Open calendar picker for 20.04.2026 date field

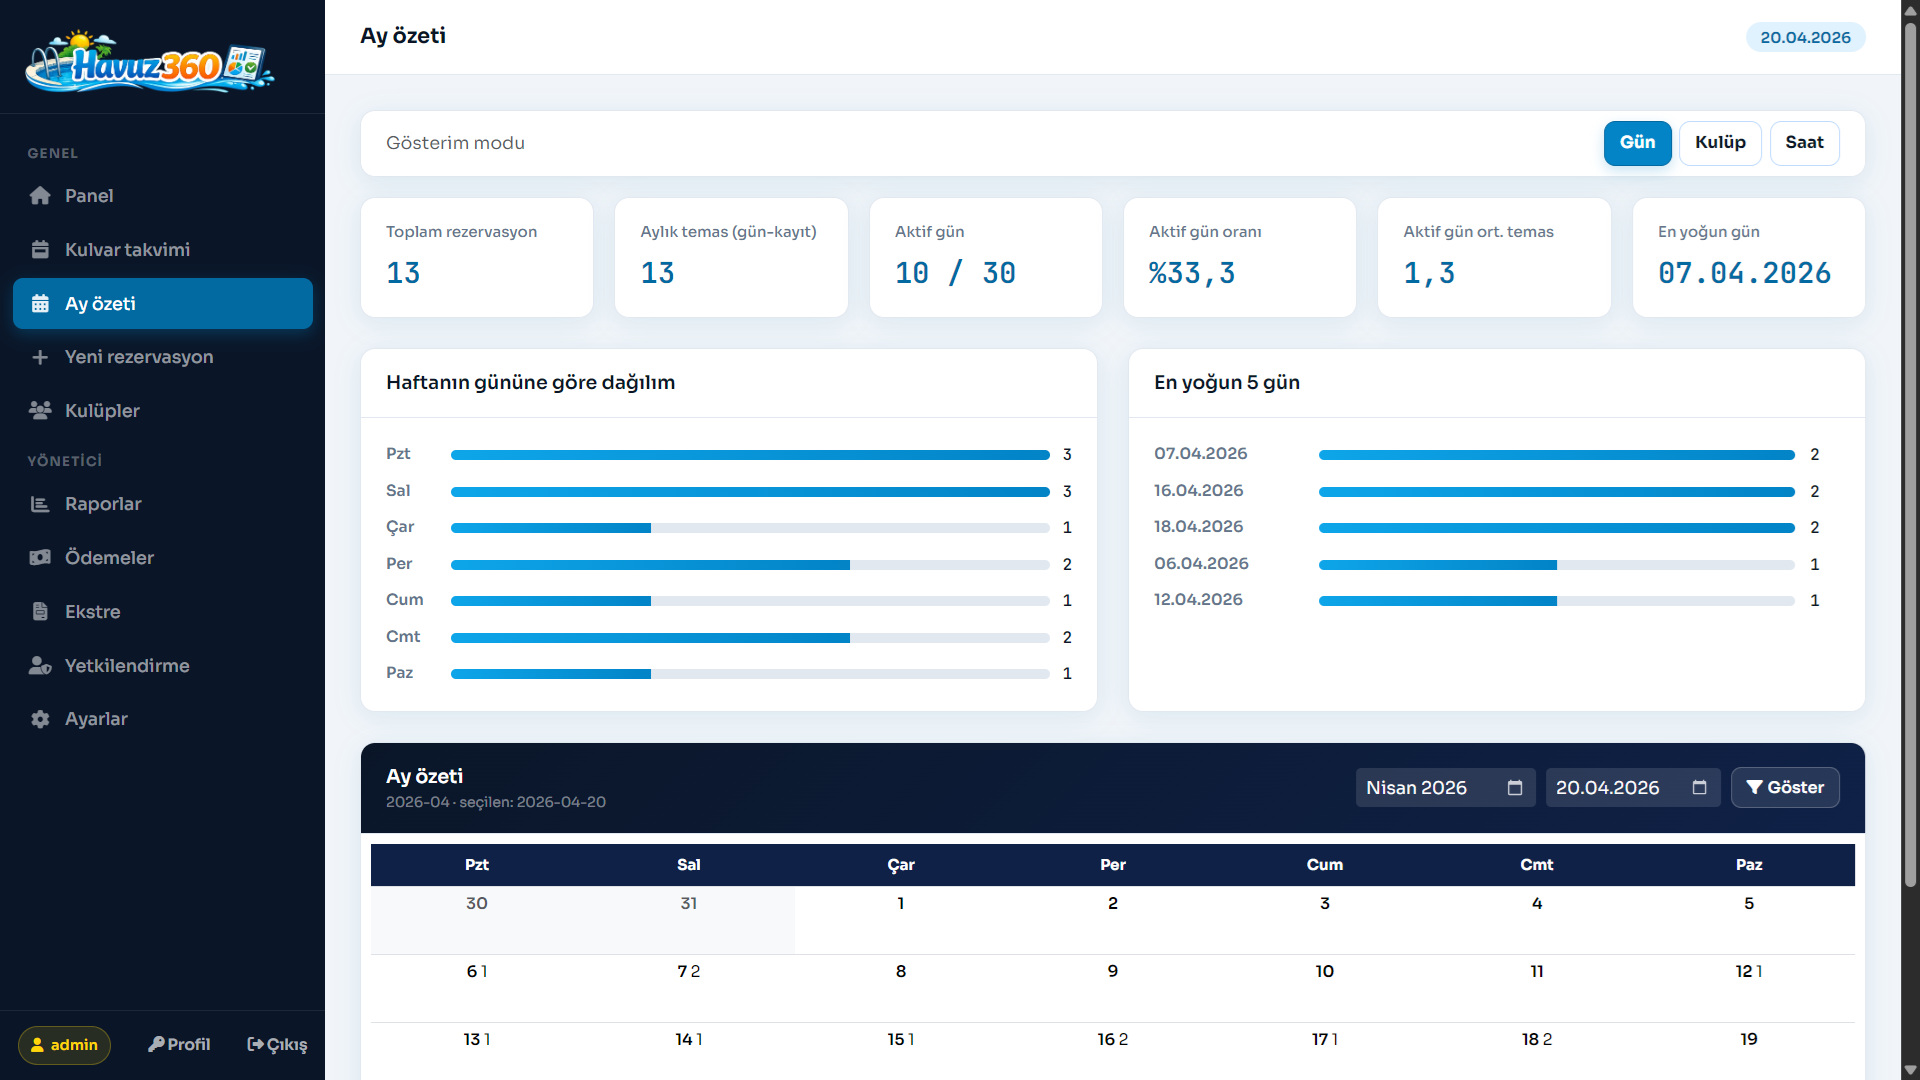(1698, 788)
